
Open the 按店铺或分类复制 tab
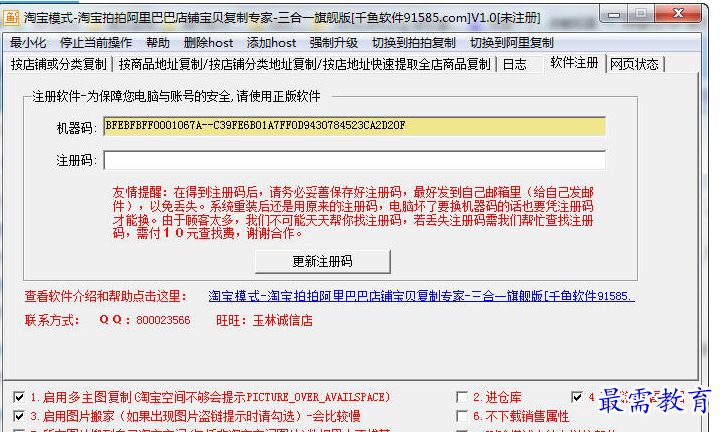58,64
